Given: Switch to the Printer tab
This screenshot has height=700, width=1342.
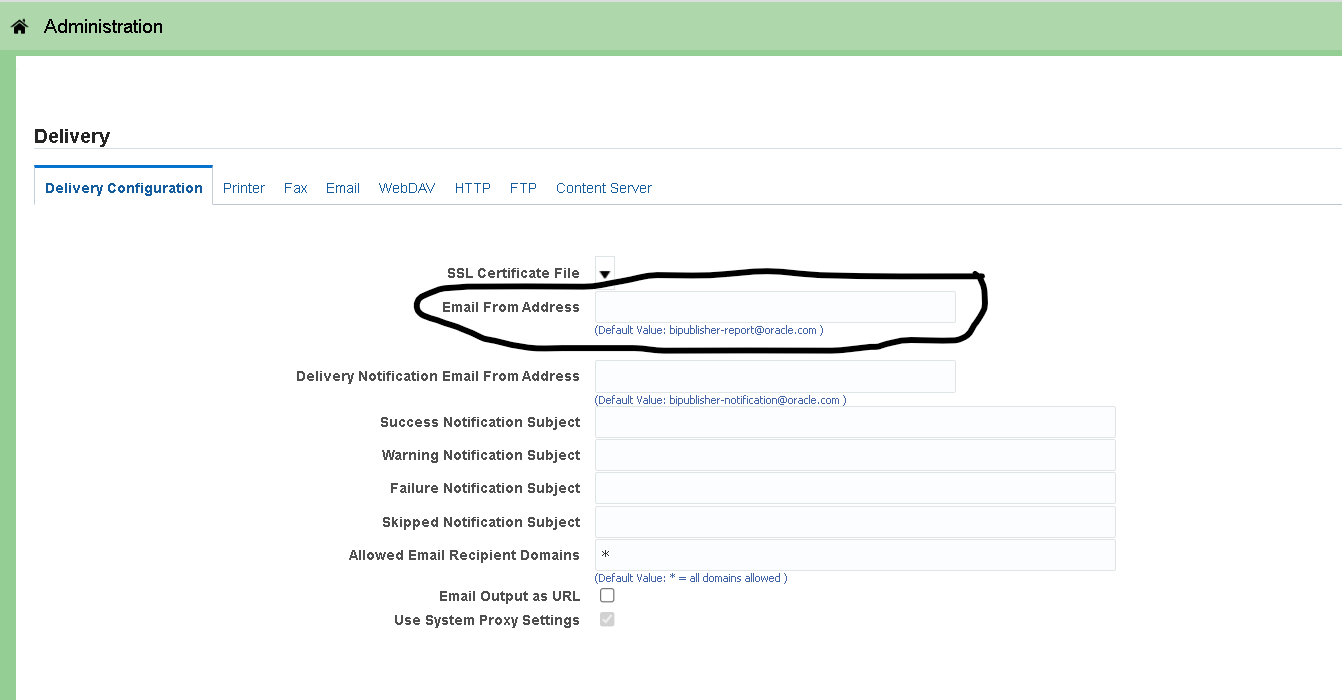Looking at the screenshot, I should pyautogui.click(x=244, y=188).
